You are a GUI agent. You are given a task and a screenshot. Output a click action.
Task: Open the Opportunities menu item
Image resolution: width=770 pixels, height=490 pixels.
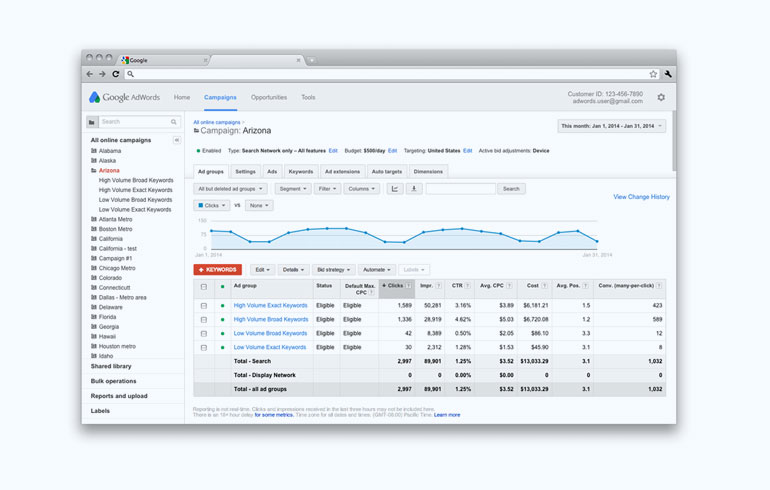(x=268, y=97)
